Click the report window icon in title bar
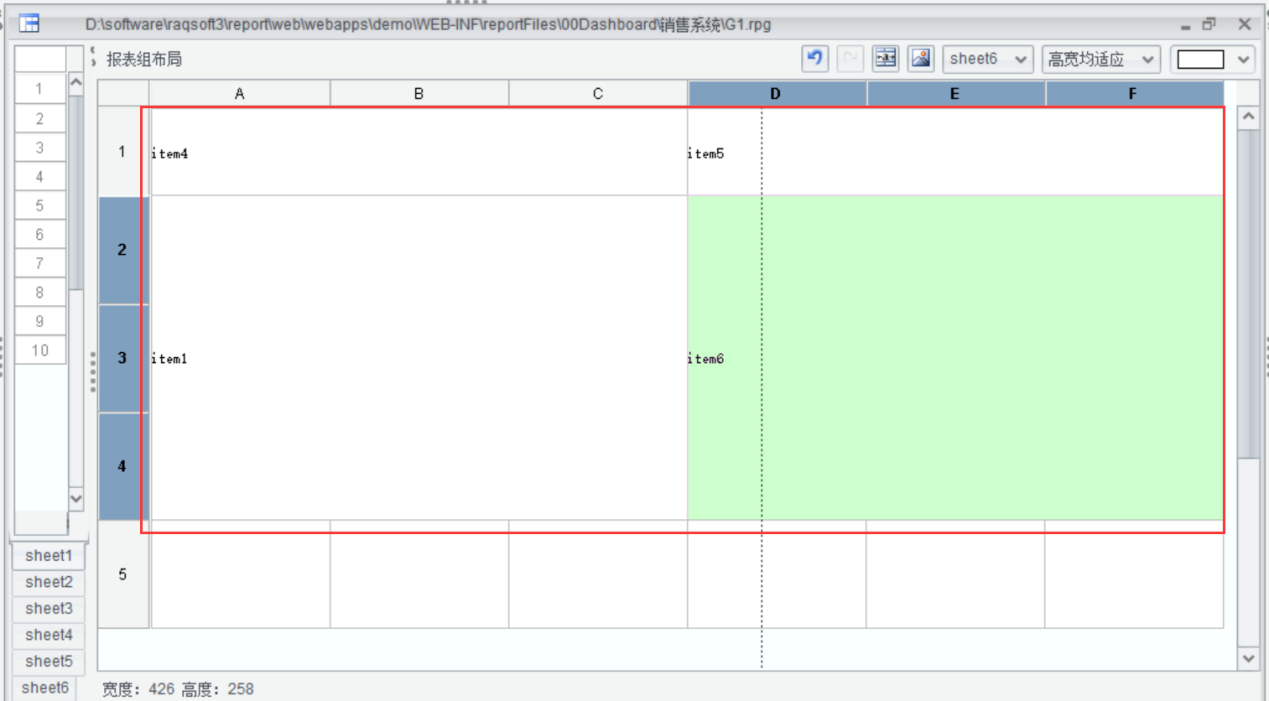Image resolution: width=1269 pixels, height=701 pixels. pyautogui.click(x=30, y=23)
